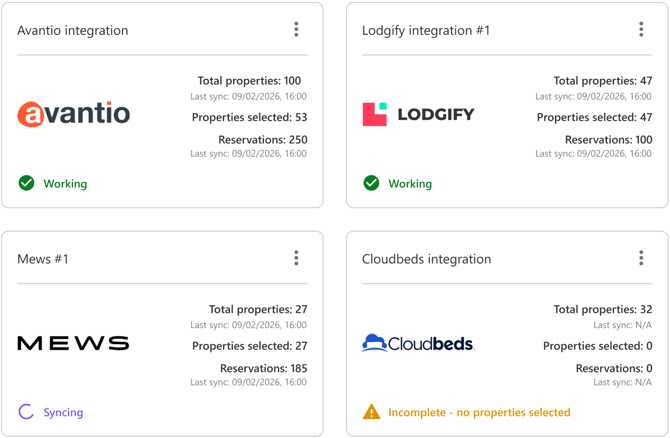Select the 'Avantio integration' card title
This screenshot has width=670, height=438.
pyautogui.click(x=73, y=31)
